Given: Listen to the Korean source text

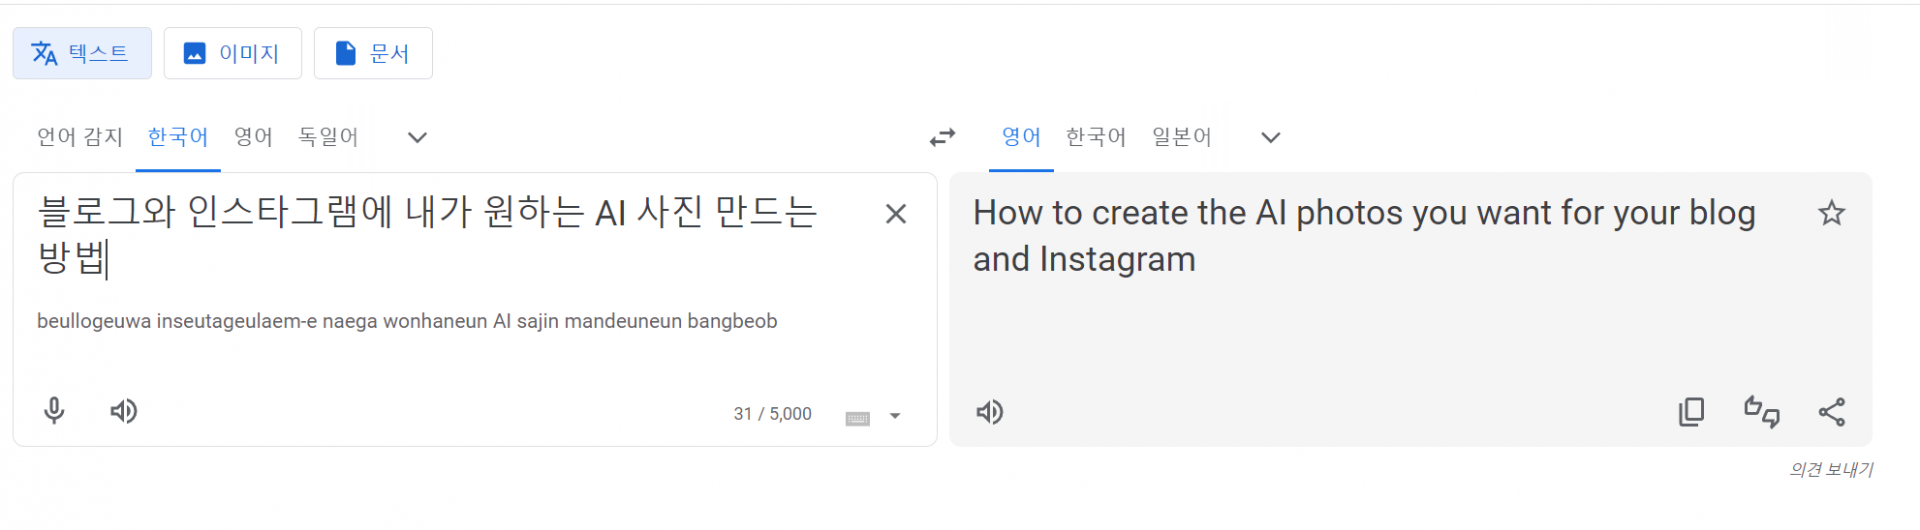Looking at the screenshot, I should [124, 411].
